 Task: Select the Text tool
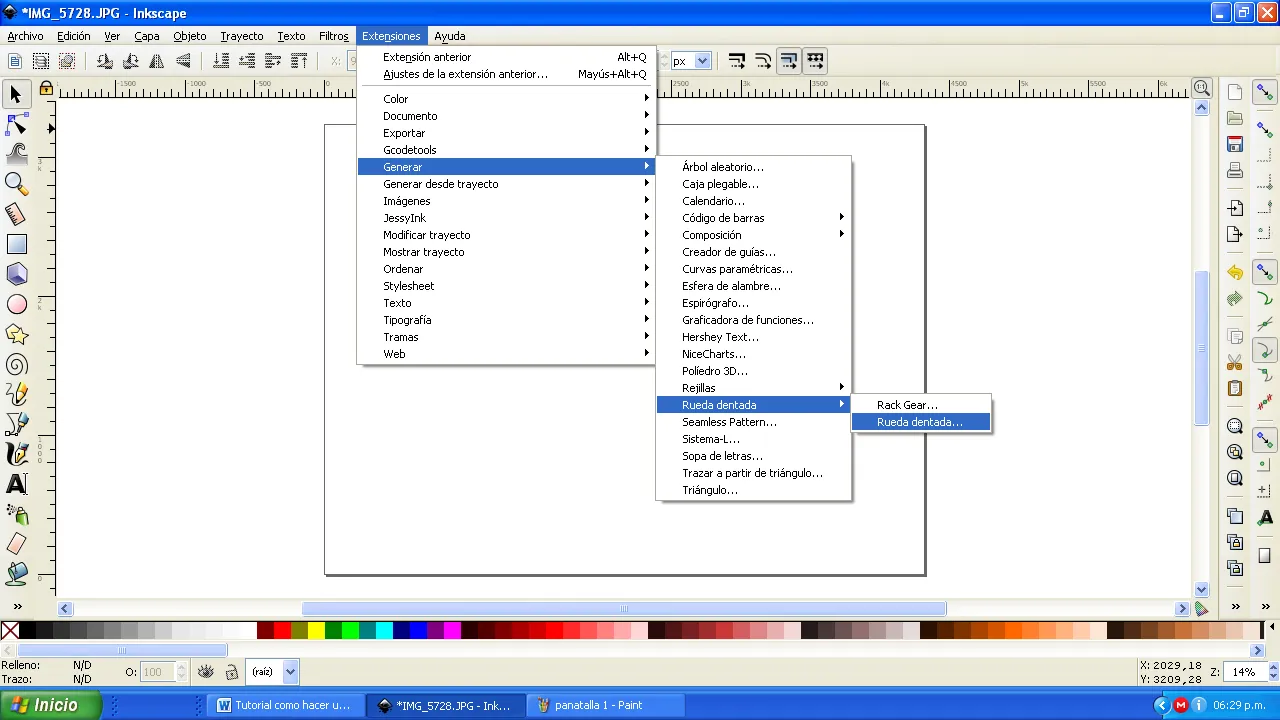point(16,484)
